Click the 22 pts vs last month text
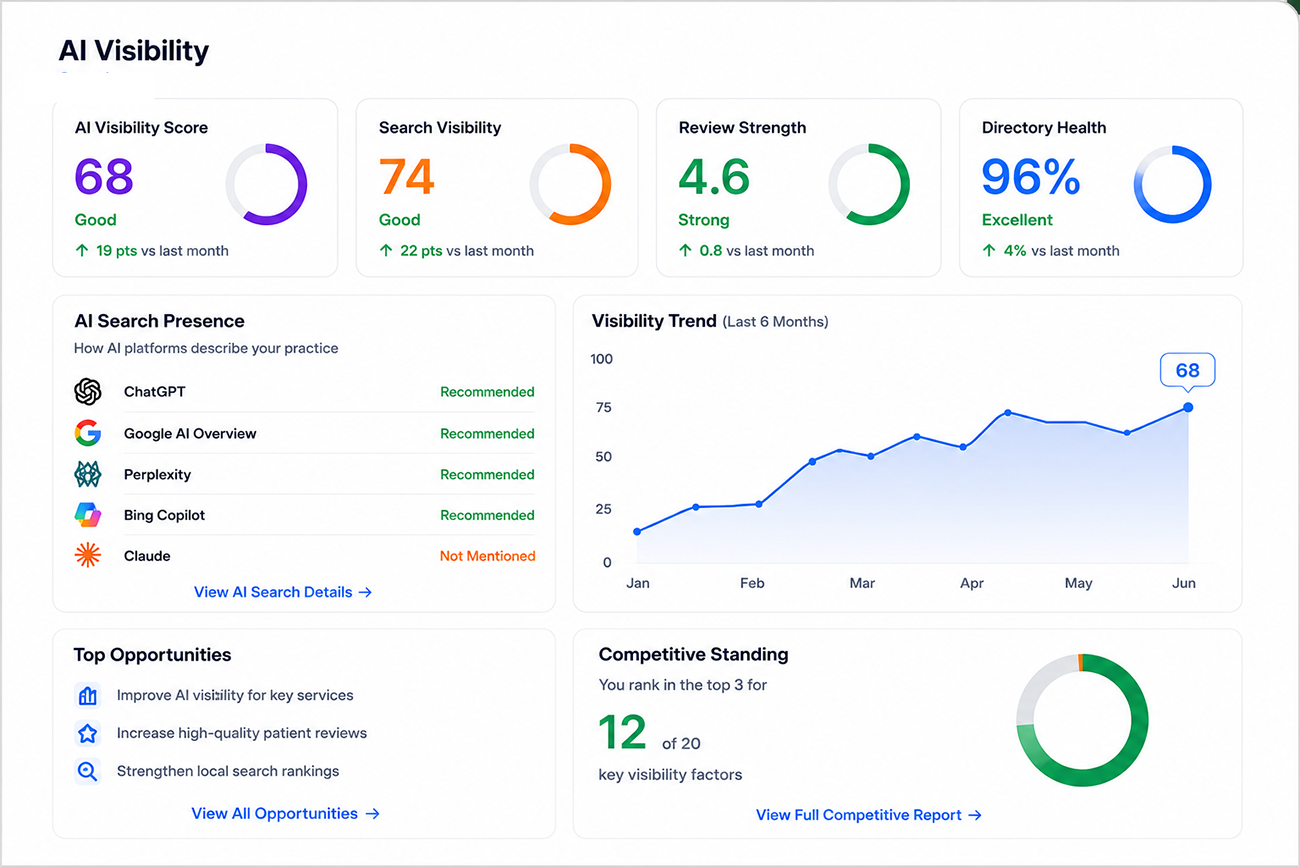The height and width of the screenshot is (867, 1300). (x=467, y=251)
